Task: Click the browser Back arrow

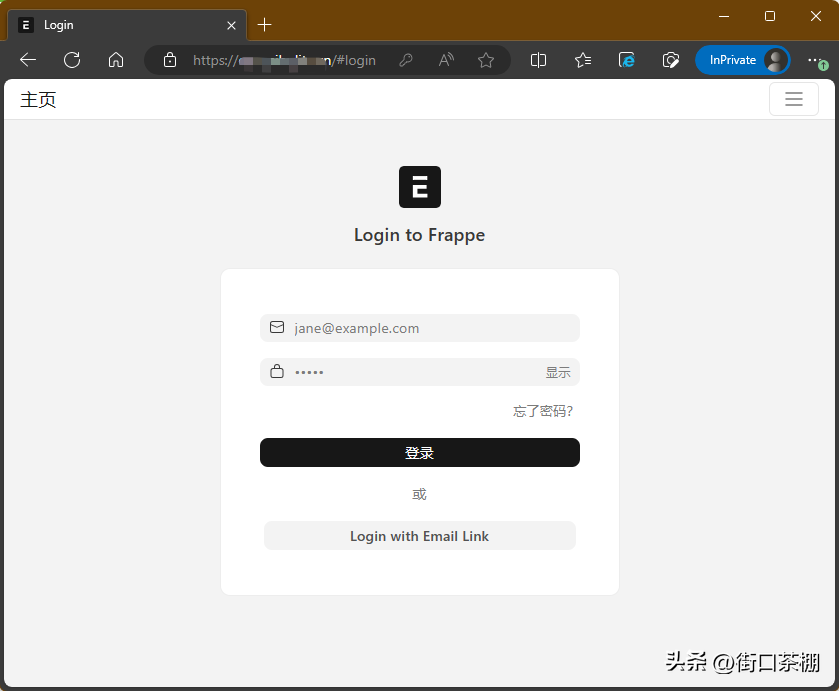Action: pyautogui.click(x=28, y=60)
